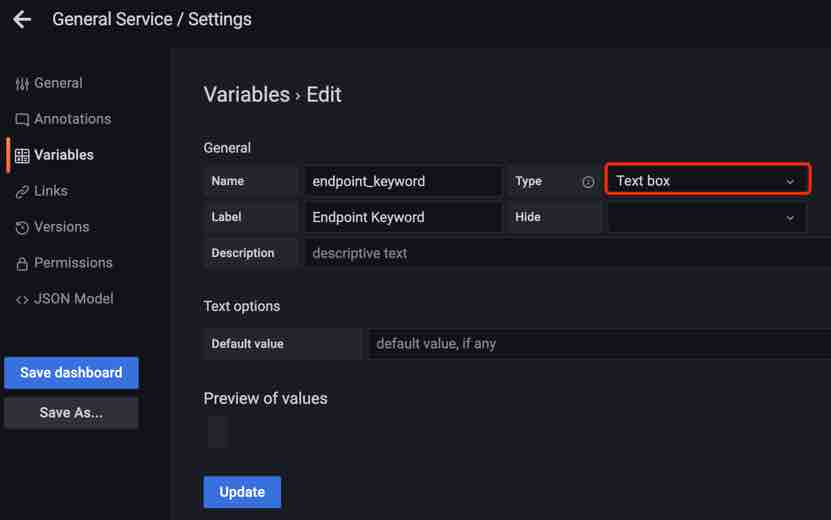Click the Name field containing endpoint_keyword
831x520 pixels.
coord(402,181)
